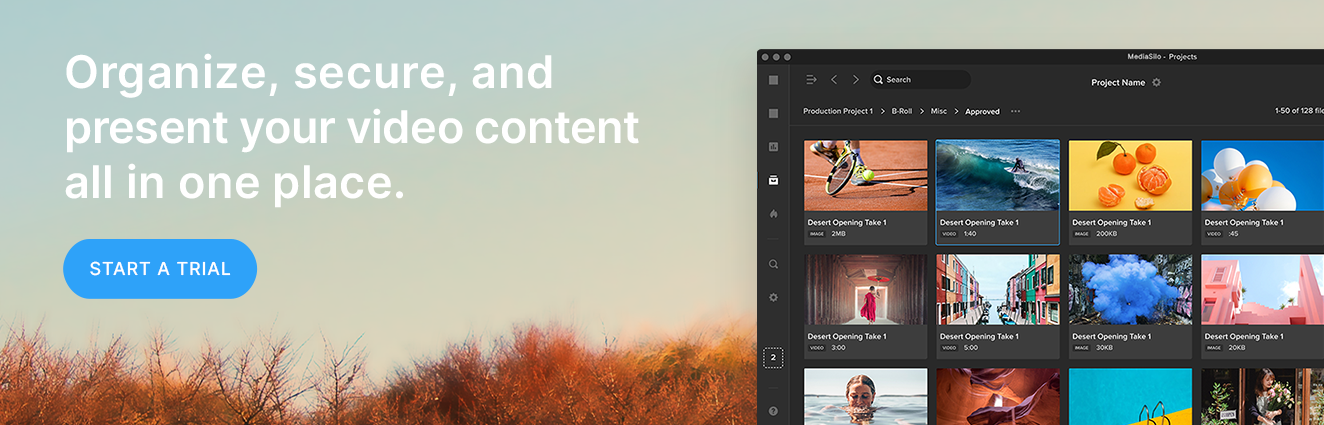Image resolution: width=1324 pixels, height=425 pixels.
Task: Toggle the sidebar list menu icon
Action: pos(811,80)
